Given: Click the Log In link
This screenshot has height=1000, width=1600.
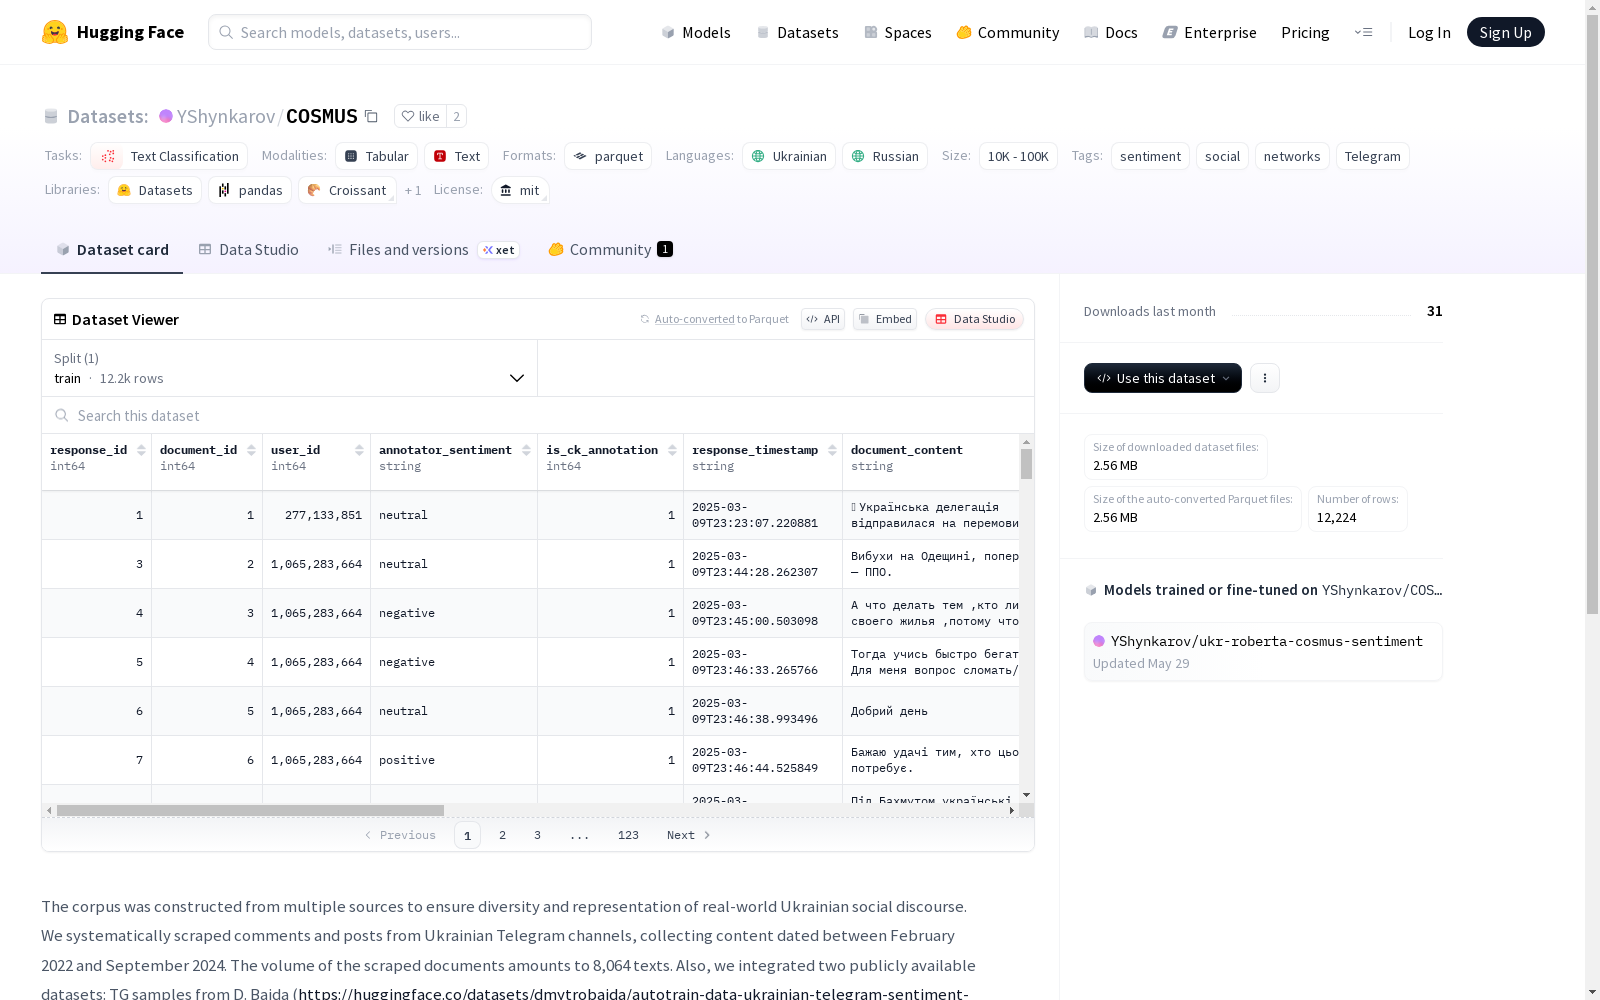Looking at the screenshot, I should point(1429,32).
